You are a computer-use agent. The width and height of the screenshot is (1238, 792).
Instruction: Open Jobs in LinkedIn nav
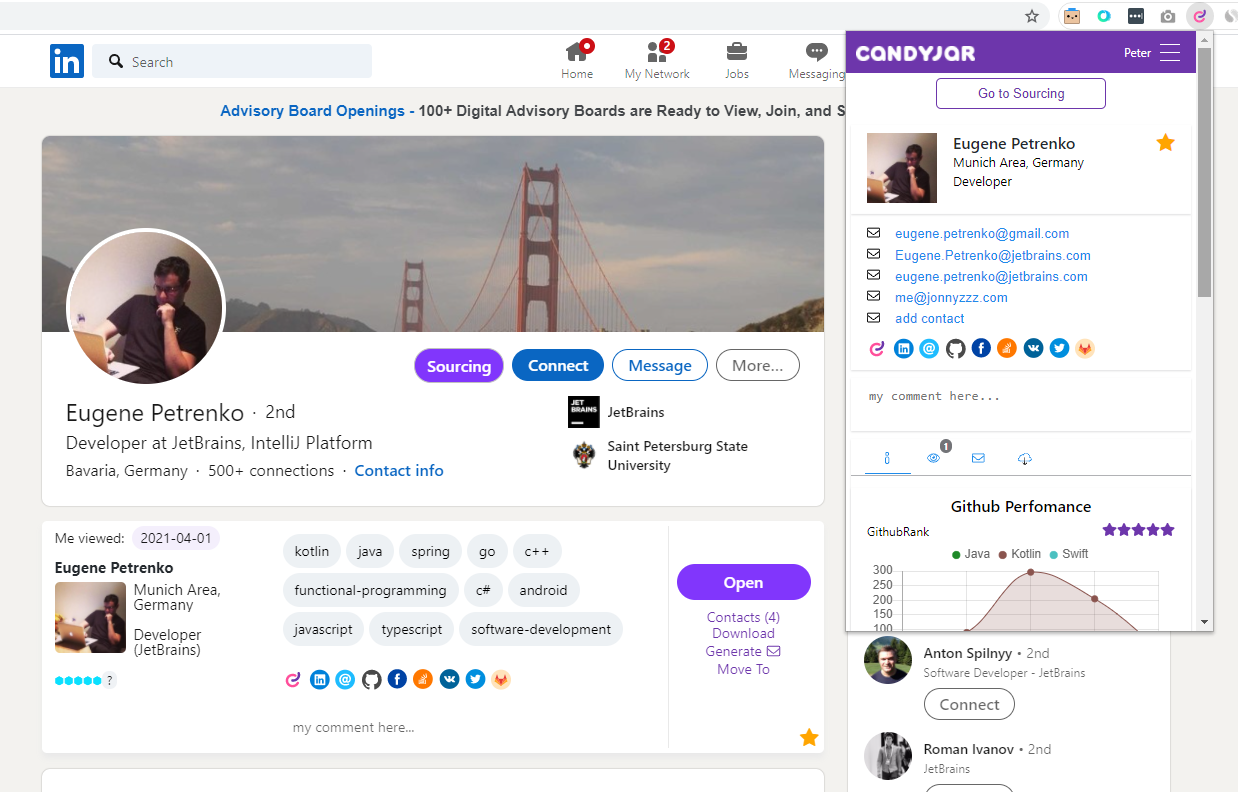pyautogui.click(x=737, y=61)
